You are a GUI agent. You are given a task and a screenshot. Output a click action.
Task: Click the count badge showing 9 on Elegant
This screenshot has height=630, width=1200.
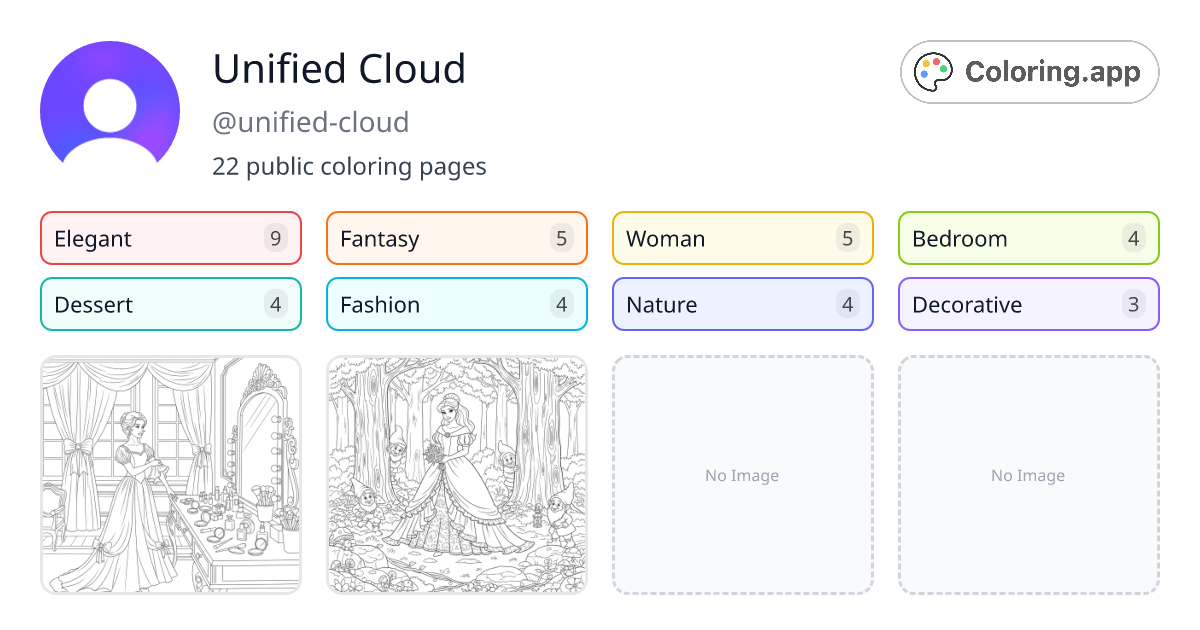276,238
